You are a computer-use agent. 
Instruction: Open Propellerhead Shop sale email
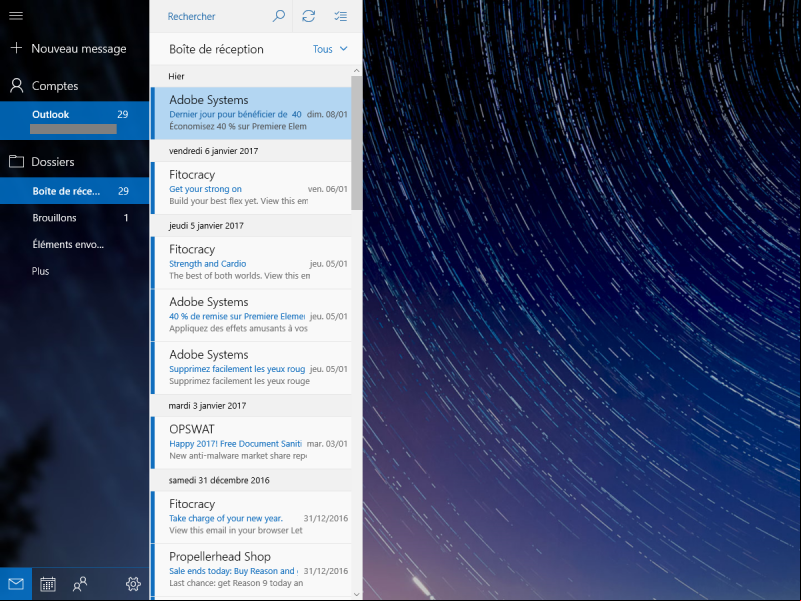(x=251, y=570)
